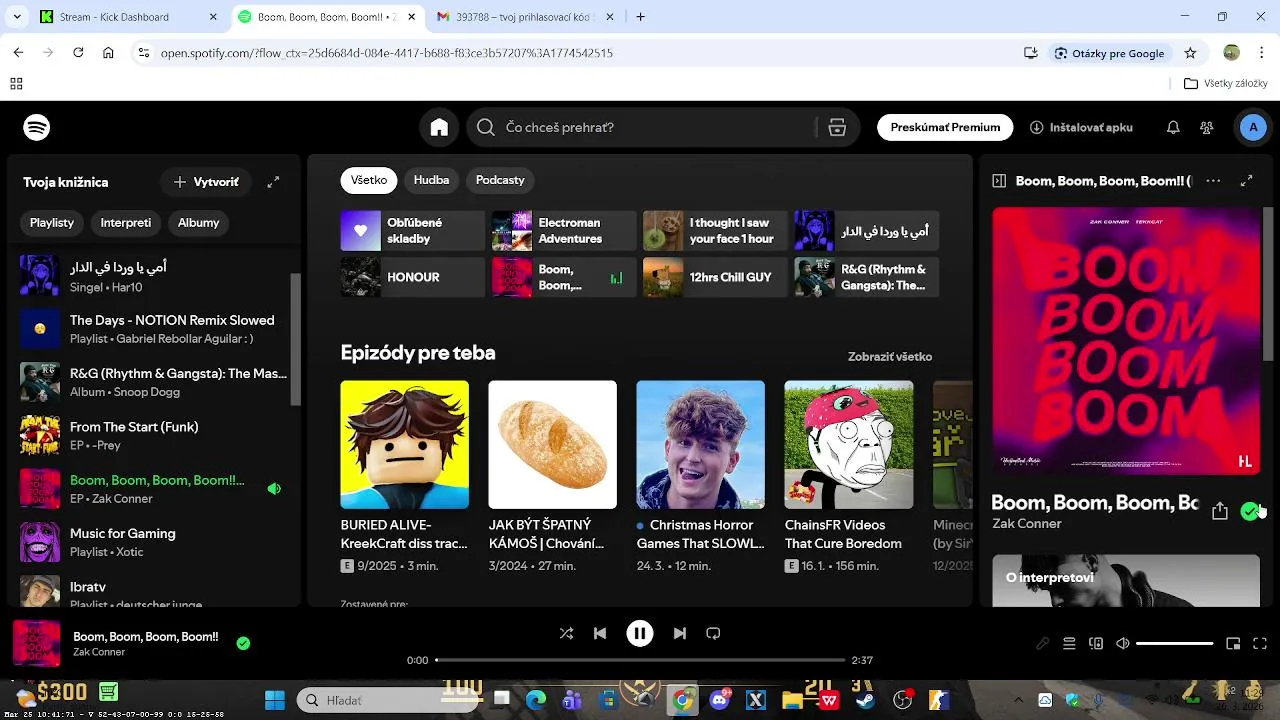Filter library by Albumy
The image size is (1280, 720).
[x=198, y=223]
